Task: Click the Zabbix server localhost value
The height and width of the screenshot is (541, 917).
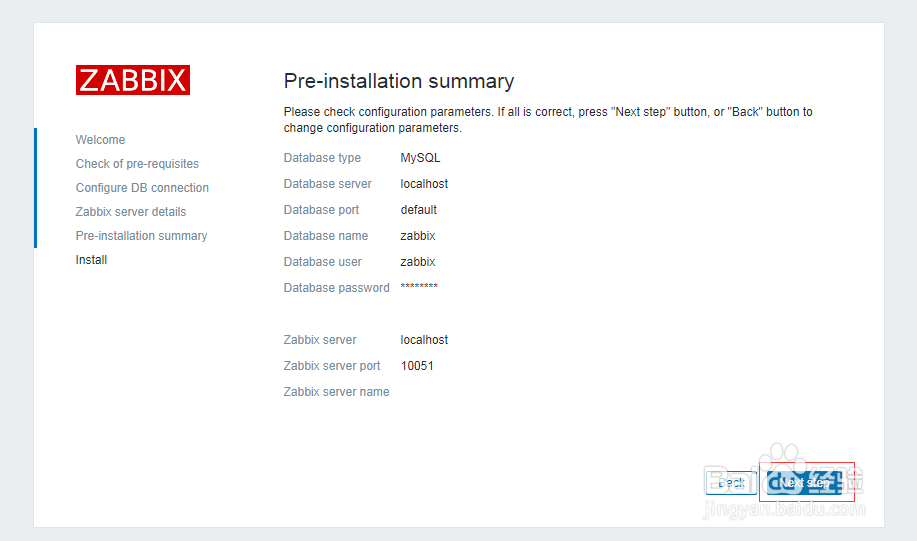Action: [424, 340]
